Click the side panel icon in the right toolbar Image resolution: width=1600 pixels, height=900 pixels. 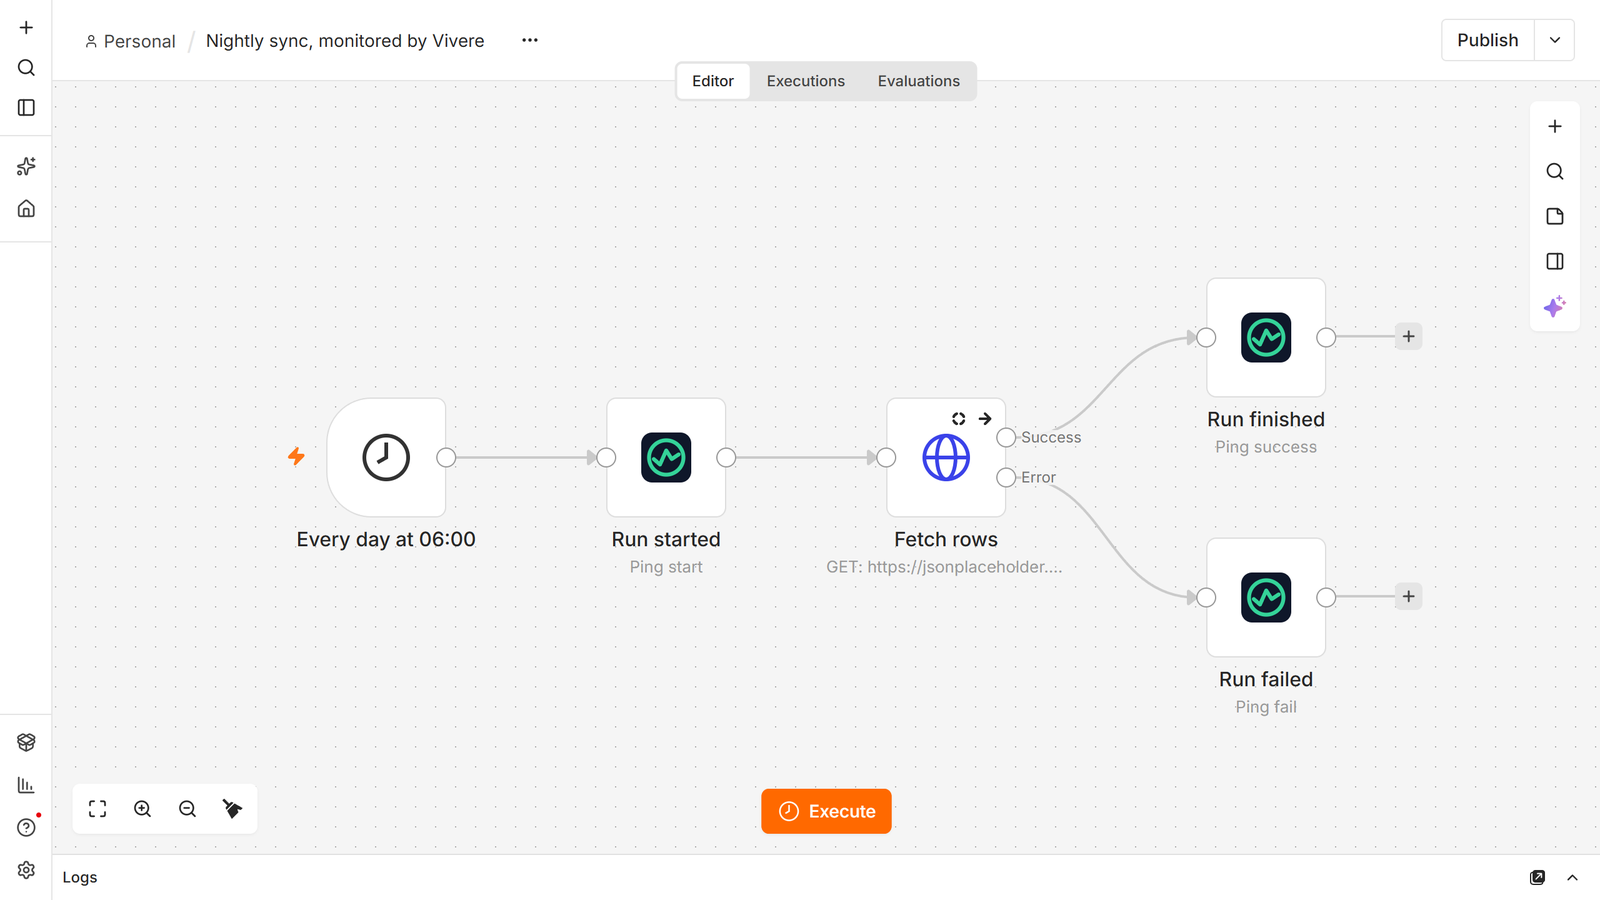1555,261
